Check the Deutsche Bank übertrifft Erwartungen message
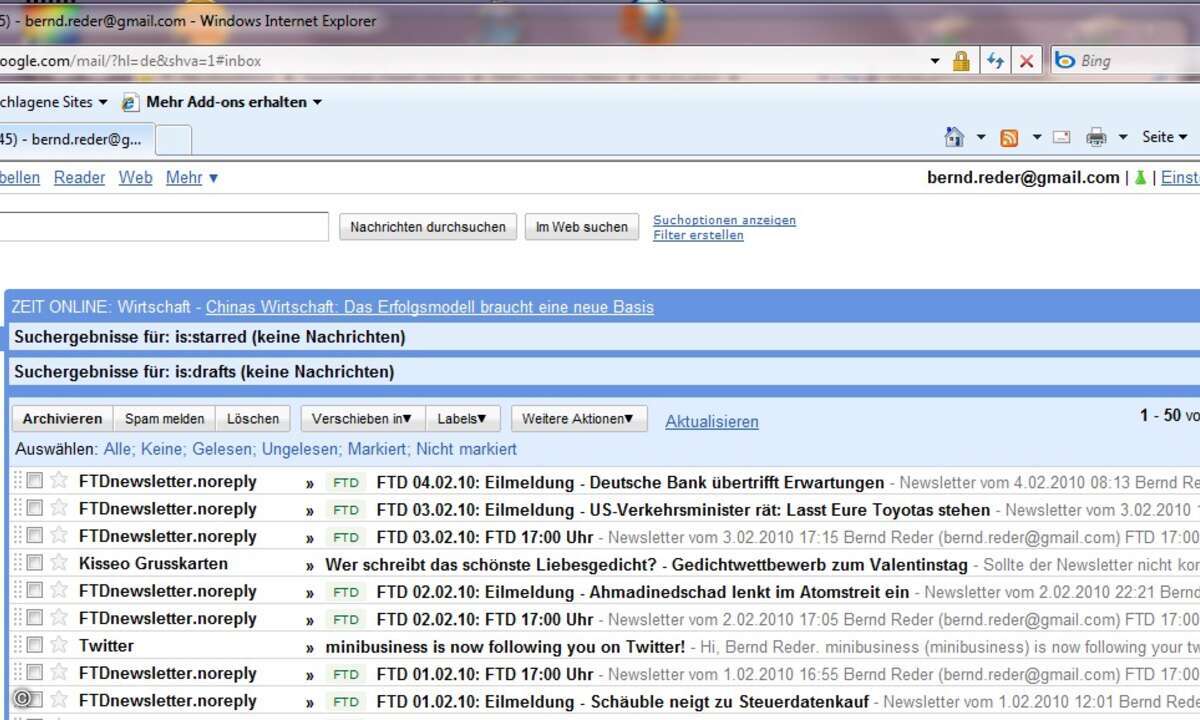1200x720 pixels. pyautogui.click(x=35, y=481)
